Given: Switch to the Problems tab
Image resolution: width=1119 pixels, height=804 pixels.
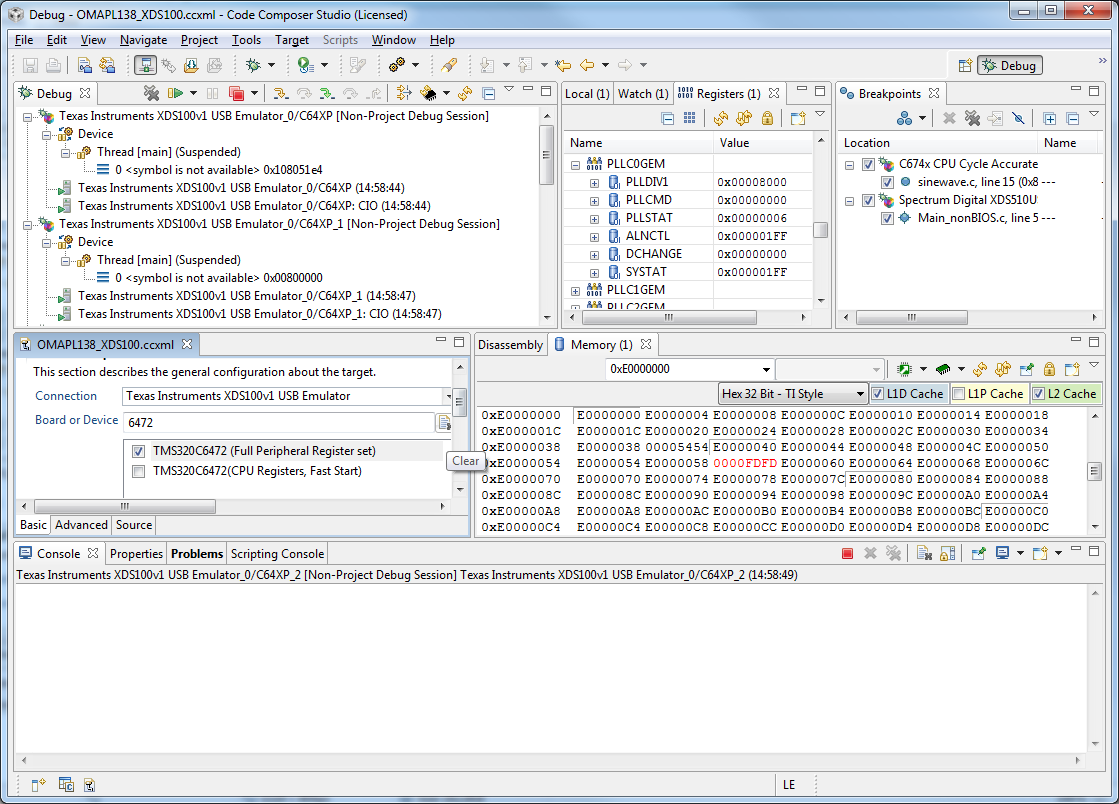Looking at the screenshot, I should (x=197, y=554).
